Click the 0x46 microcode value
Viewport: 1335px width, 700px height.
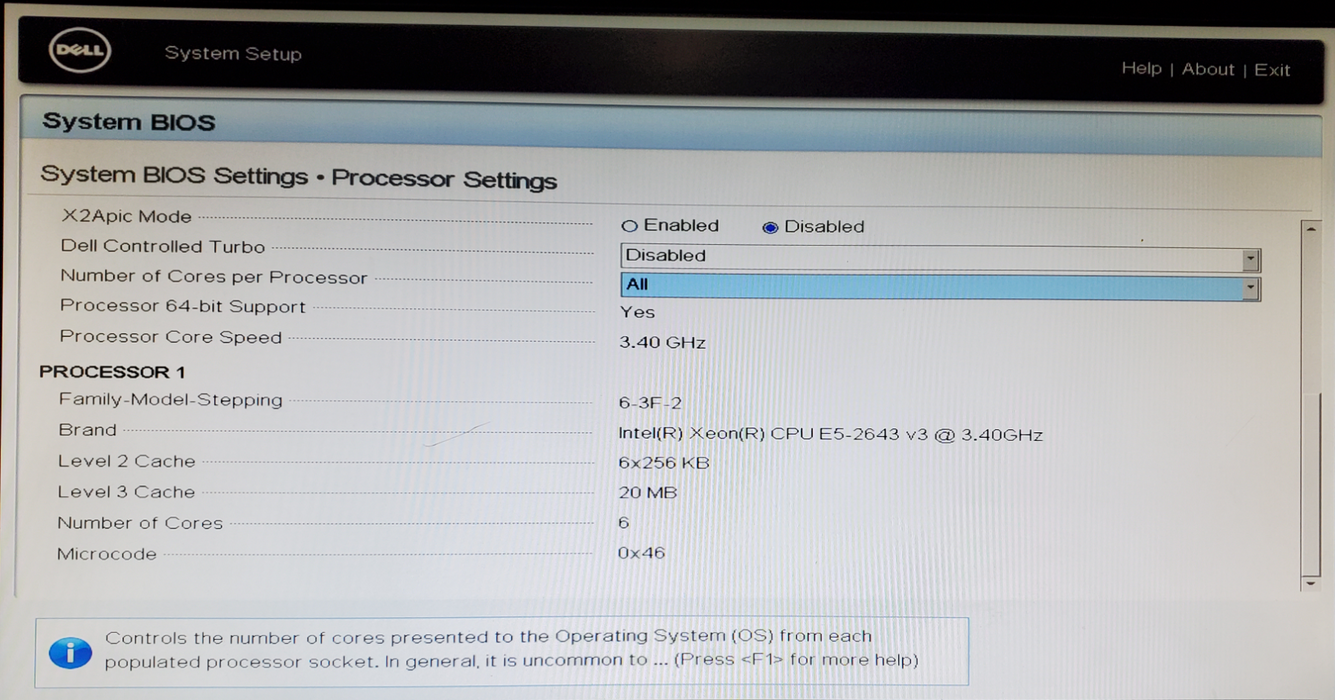pos(641,553)
